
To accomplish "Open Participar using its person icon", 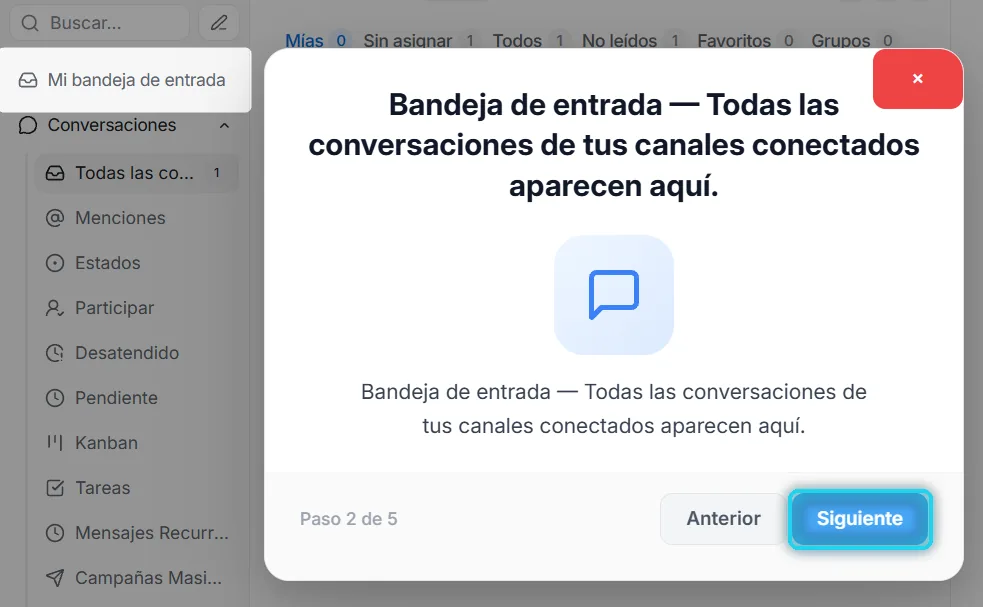I will [x=55, y=309].
